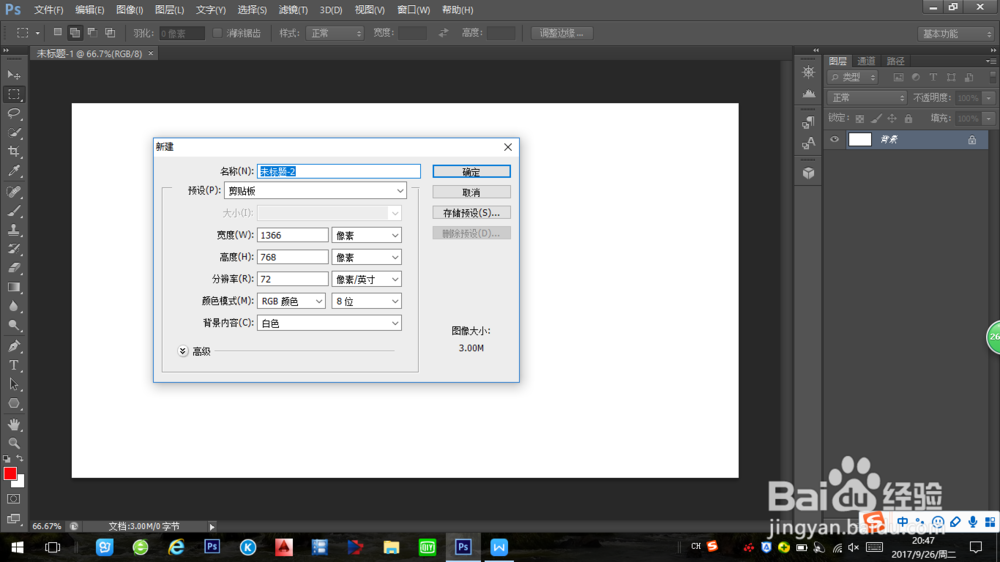Open the background contents 白色 dropdown
The height and width of the screenshot is (562, 1000).
point(329,323)
